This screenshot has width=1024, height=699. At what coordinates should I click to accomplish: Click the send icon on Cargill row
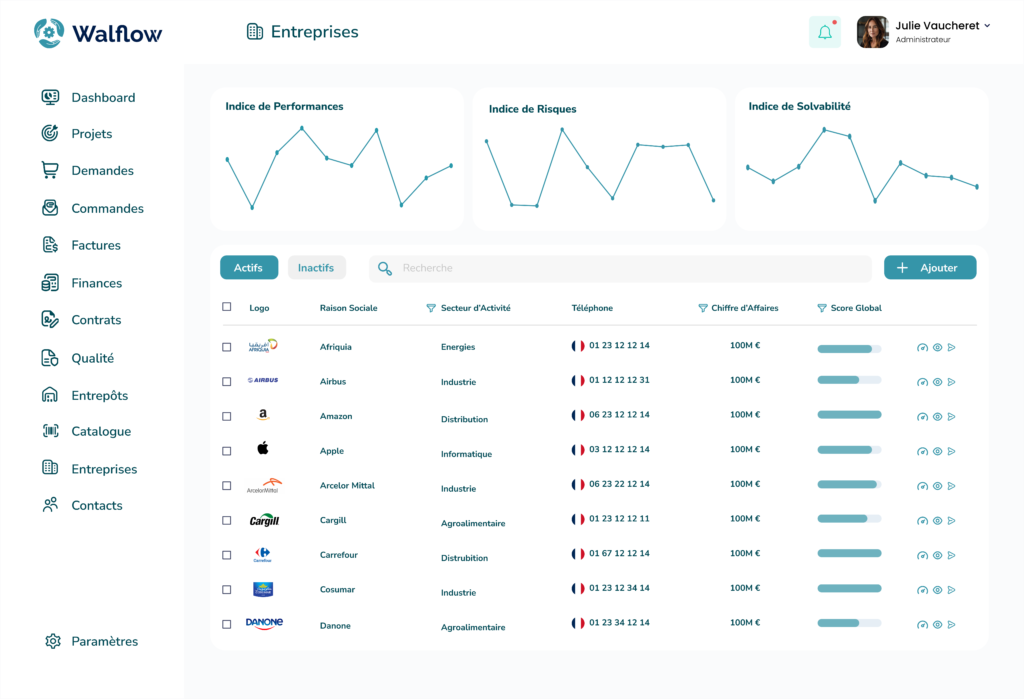pyautogui.click(x=951, y=519)
